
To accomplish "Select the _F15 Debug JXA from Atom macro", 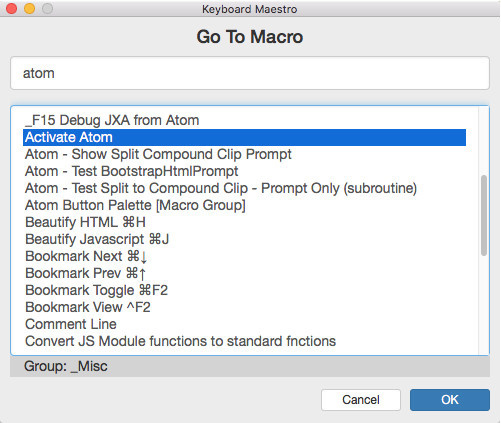I will [x=244, y=120].
